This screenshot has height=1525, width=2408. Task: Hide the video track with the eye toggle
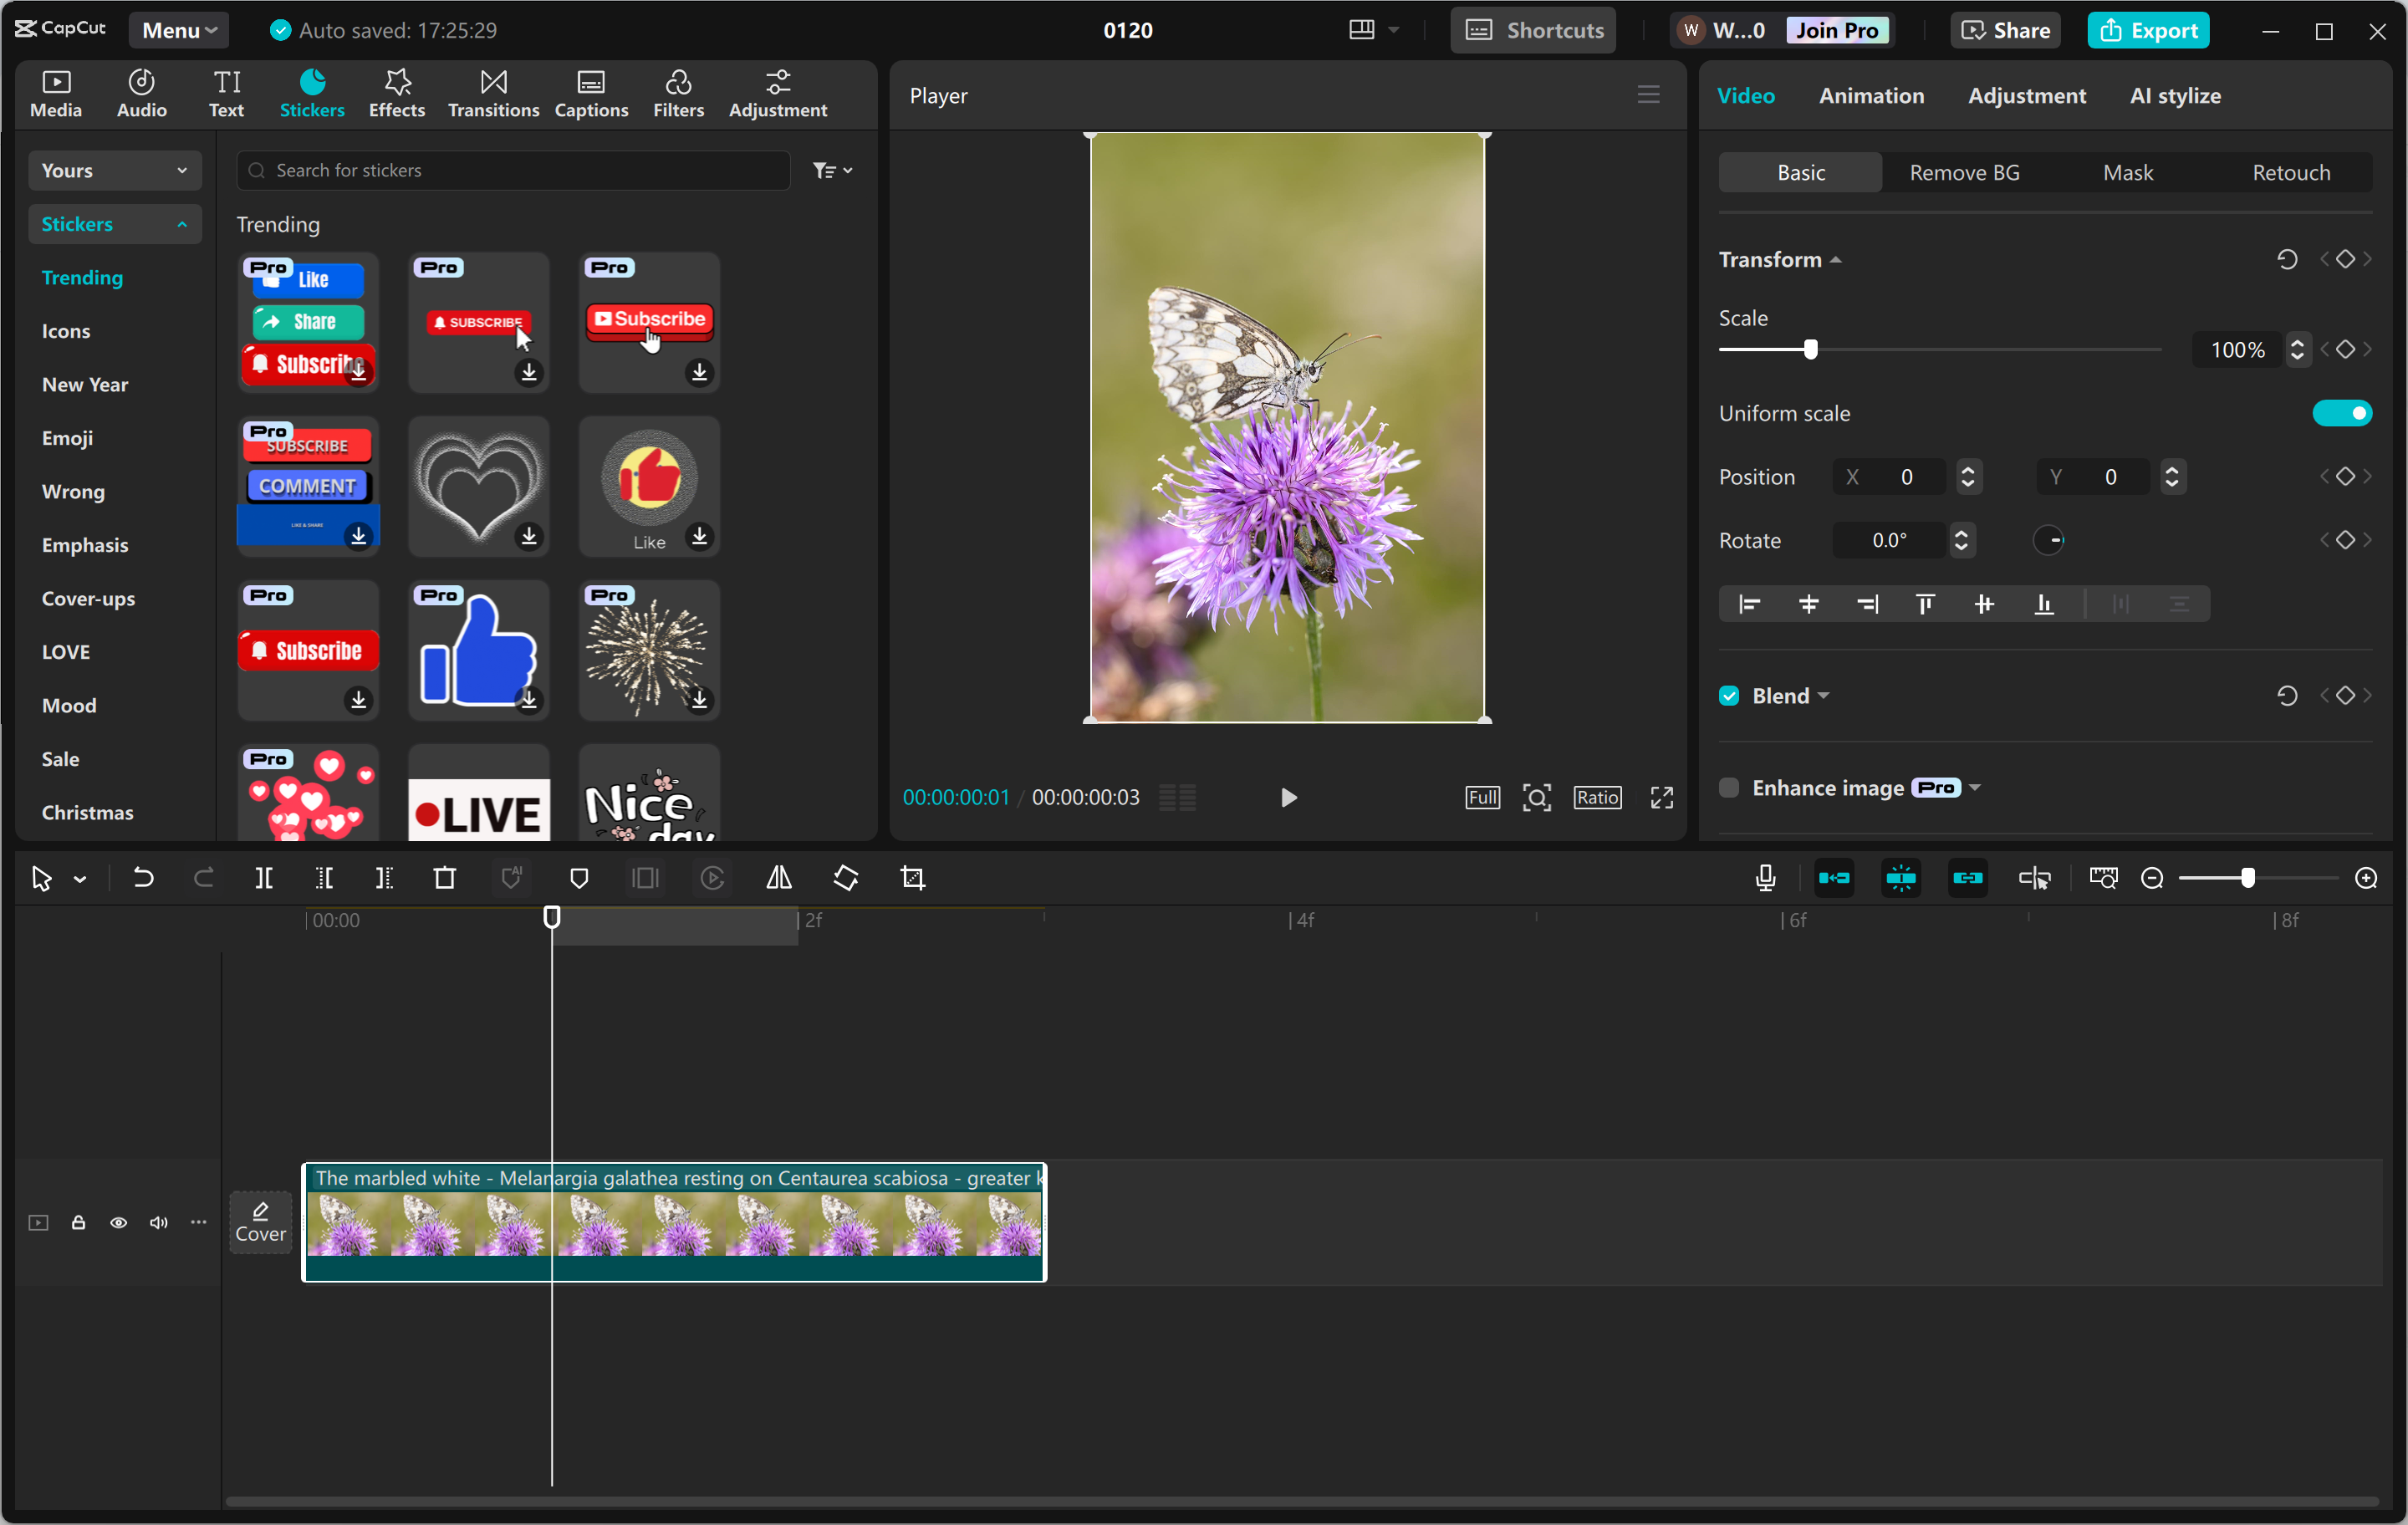click(x=118, y=1223)
